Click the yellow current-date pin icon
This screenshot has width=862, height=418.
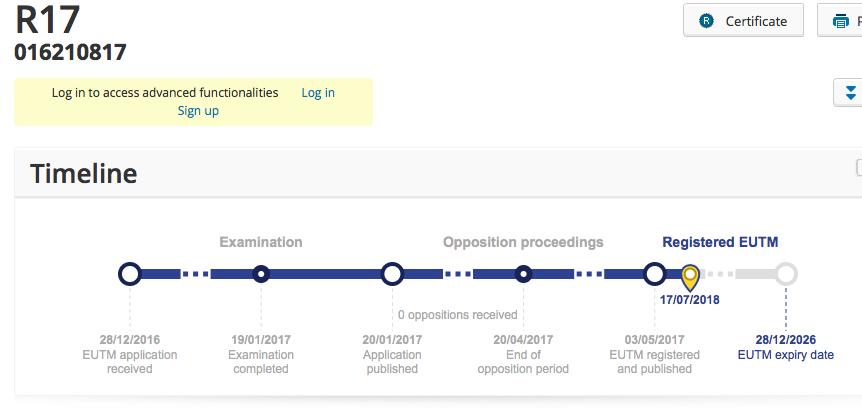(689, 276)
